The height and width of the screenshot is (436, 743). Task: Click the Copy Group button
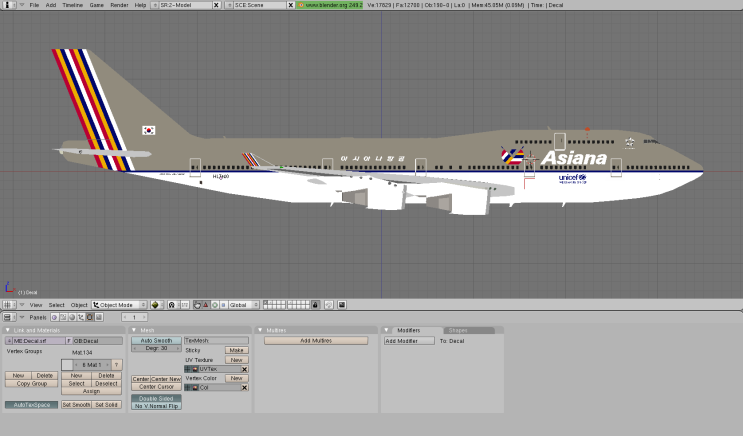point(32,383)
